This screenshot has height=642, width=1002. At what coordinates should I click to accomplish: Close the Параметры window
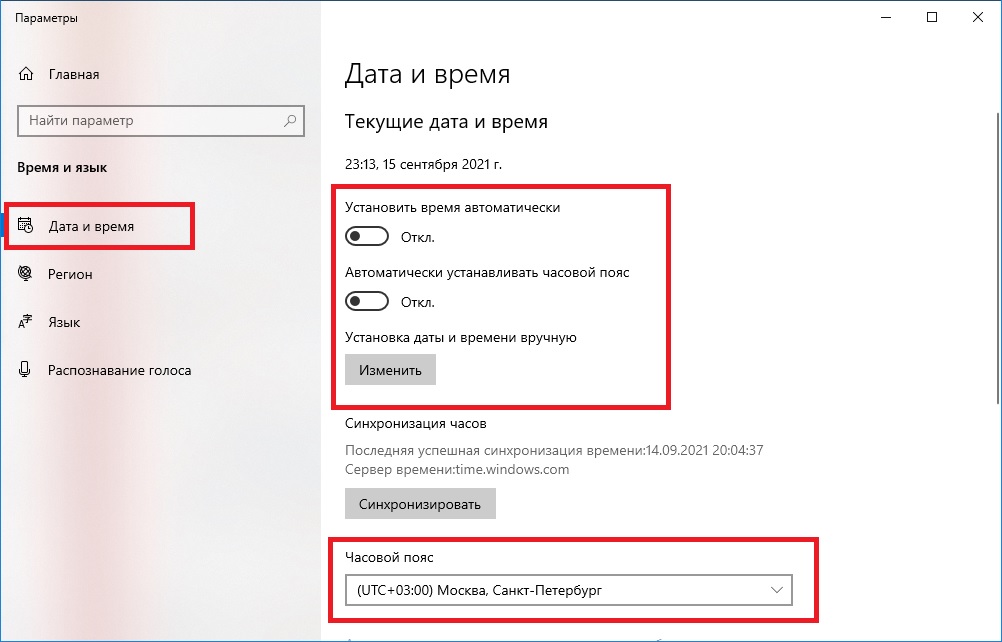tap(978, 17)
